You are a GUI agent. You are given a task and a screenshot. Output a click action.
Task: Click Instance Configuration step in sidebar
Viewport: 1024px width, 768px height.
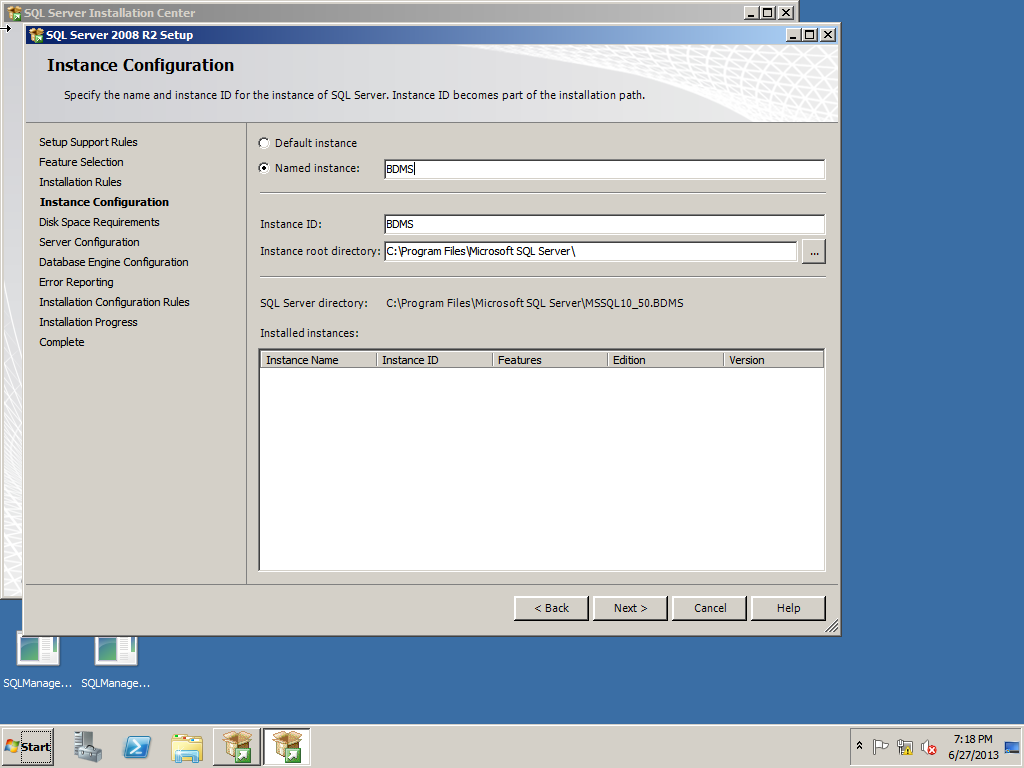pyautogui.click(x=104, y=202)
